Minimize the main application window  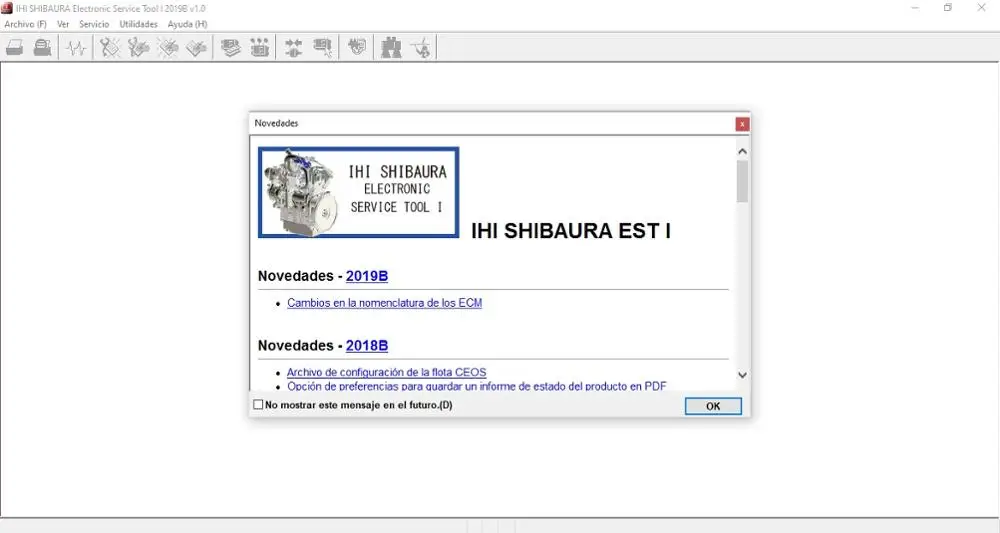coord(915,8)
